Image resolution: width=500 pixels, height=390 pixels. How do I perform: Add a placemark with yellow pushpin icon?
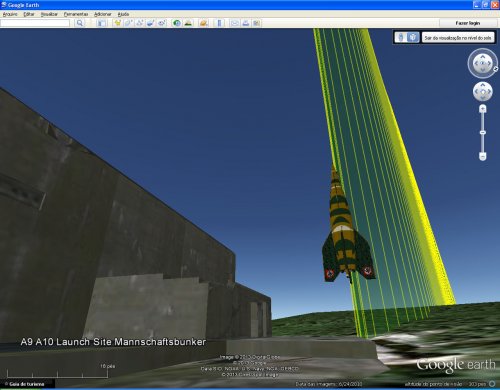point(117,23)
